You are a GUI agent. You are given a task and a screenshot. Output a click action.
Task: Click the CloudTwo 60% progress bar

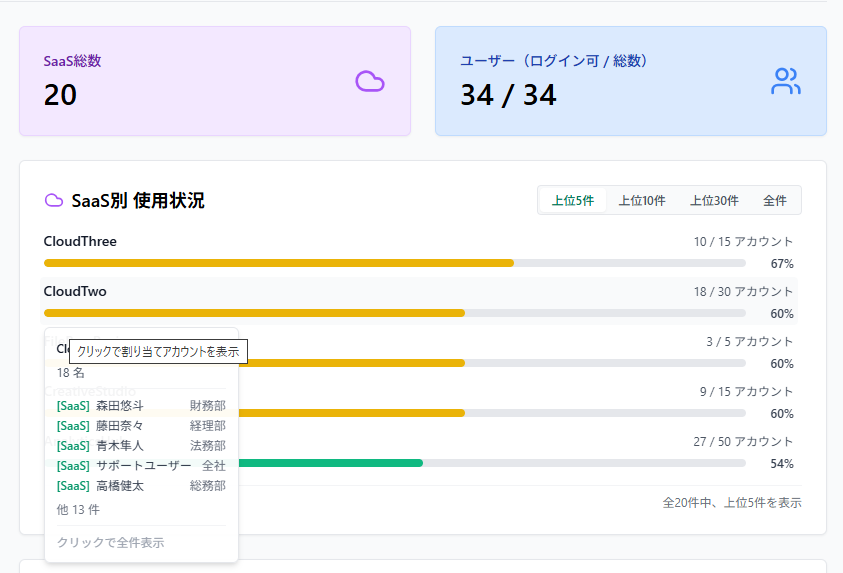(x=395, y=313)
